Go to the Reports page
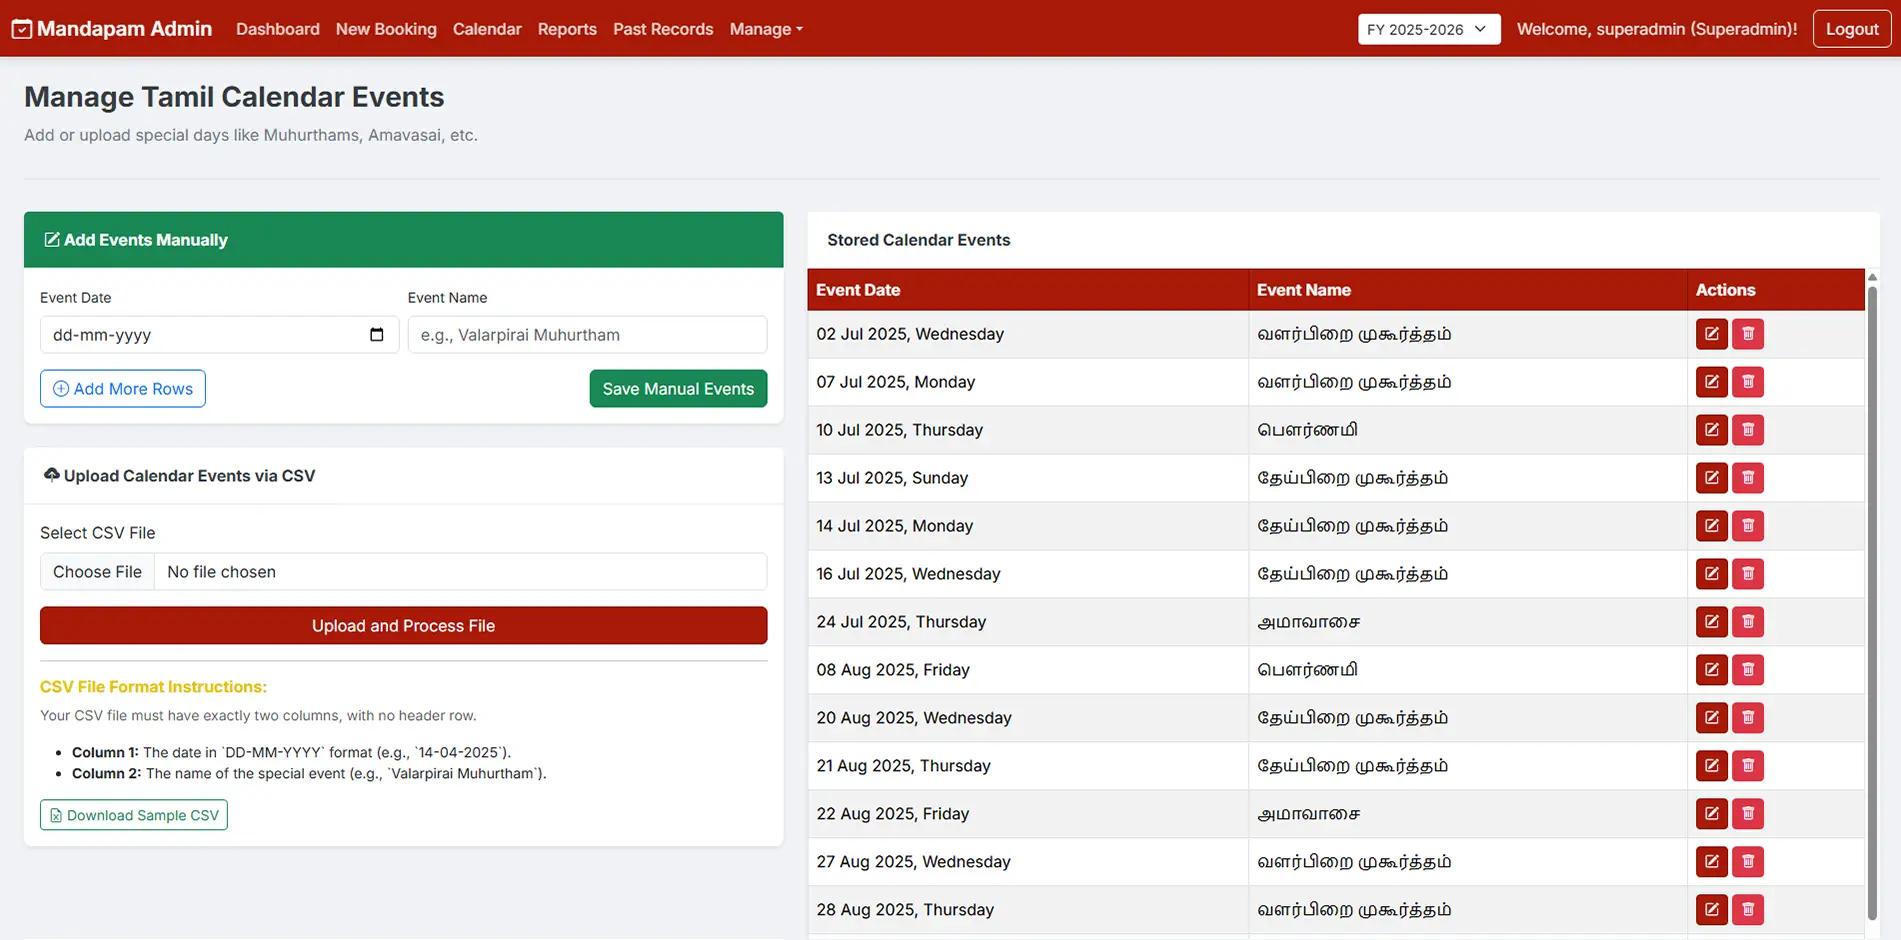 pos(566,29)
